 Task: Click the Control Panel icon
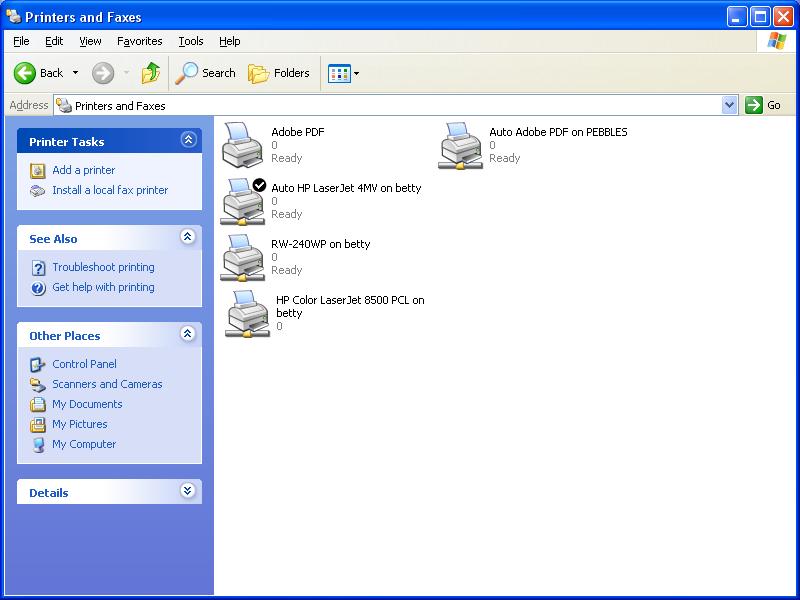tap(38, 364)
